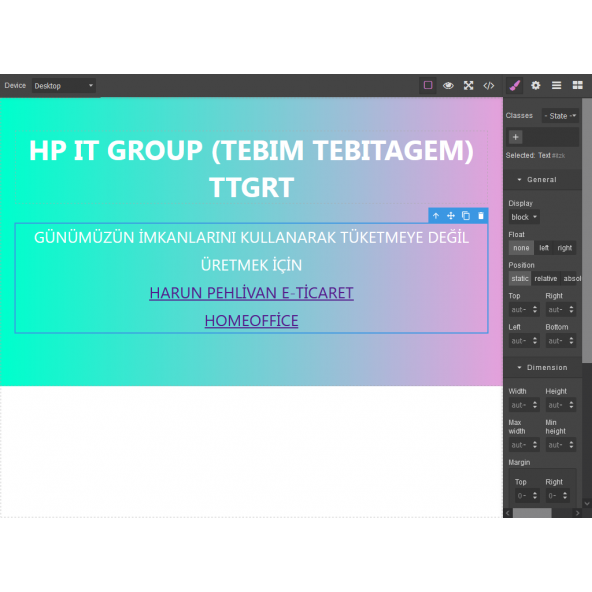
Task: Open the Display block dropdown
Action: (x=524, y=217)
